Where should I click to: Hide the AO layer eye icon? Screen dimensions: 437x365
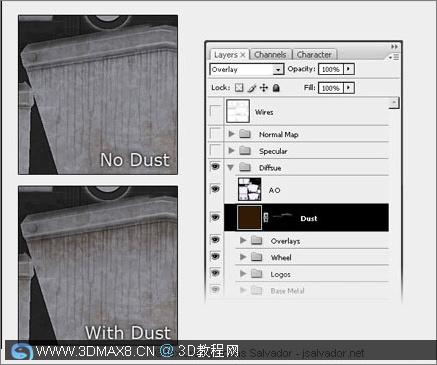(215, 189)
